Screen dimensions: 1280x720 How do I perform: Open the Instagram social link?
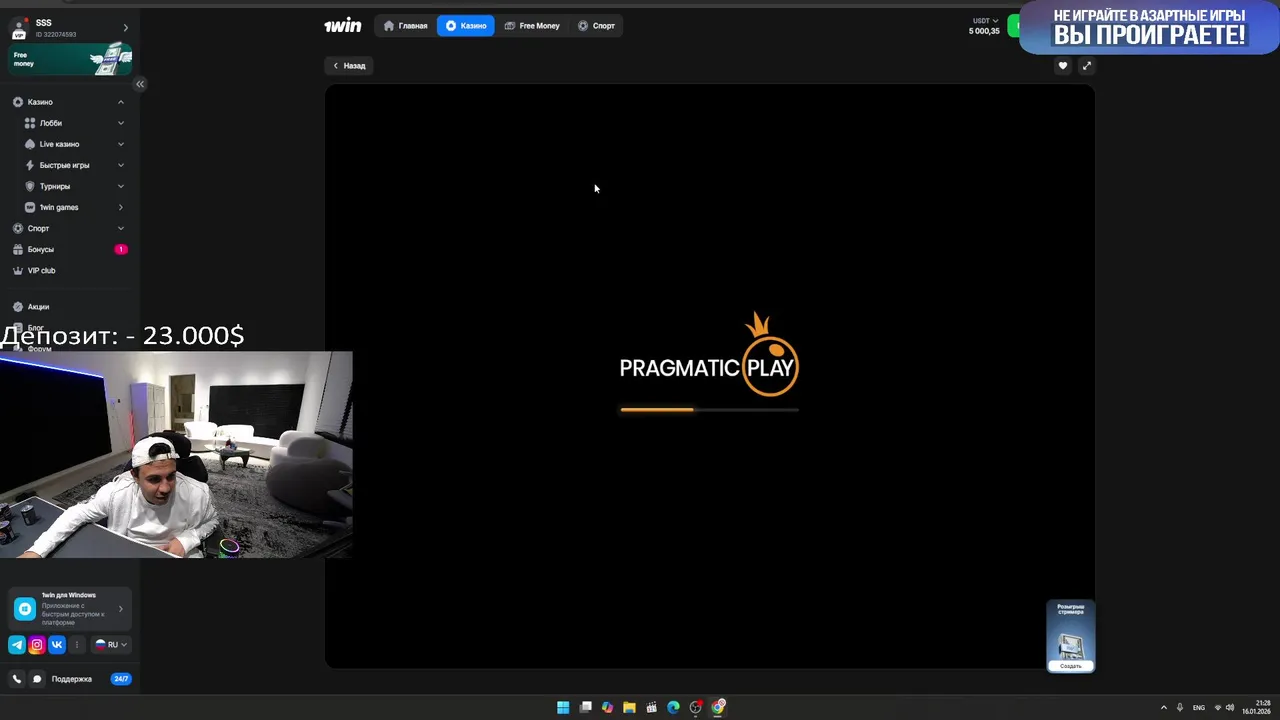pos(37,645)
